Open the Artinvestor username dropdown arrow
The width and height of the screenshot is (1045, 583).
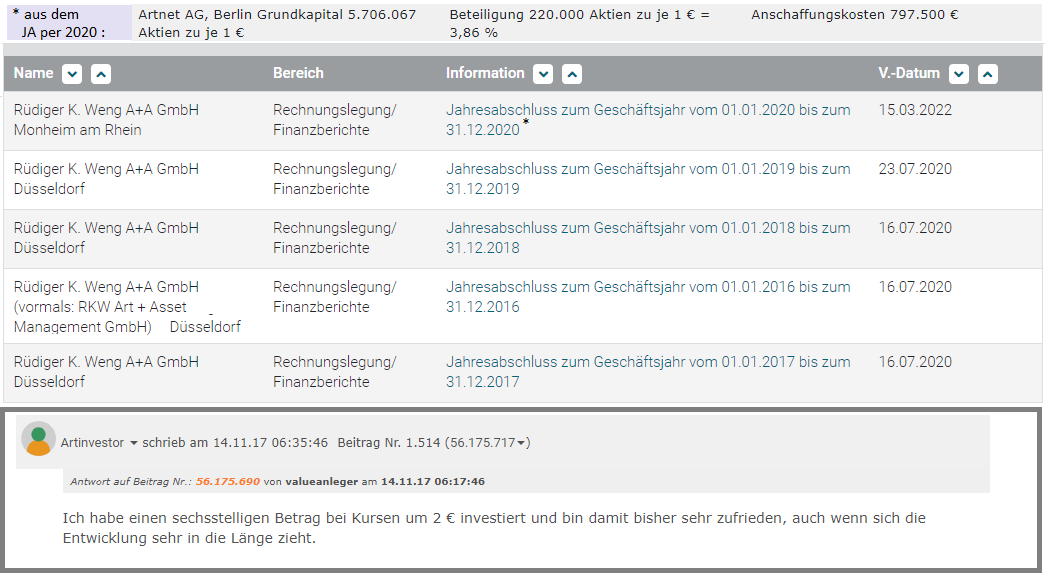coord(134,442)
